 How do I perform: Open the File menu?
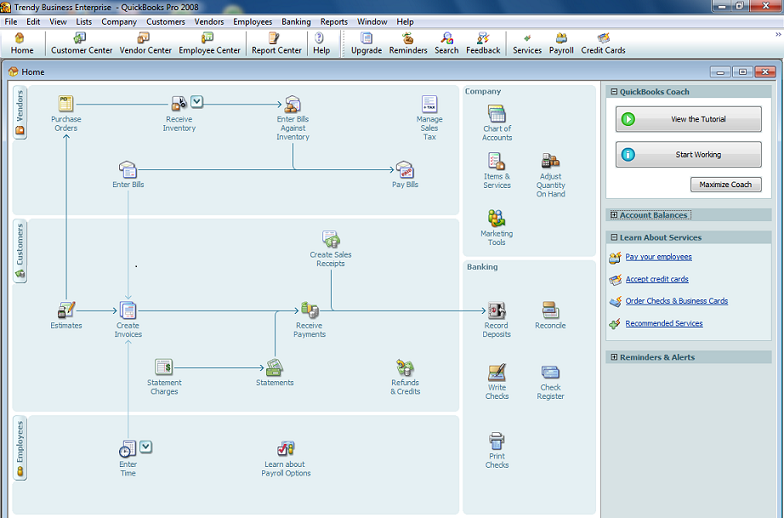pyautogui.click(x=10, y=22)
